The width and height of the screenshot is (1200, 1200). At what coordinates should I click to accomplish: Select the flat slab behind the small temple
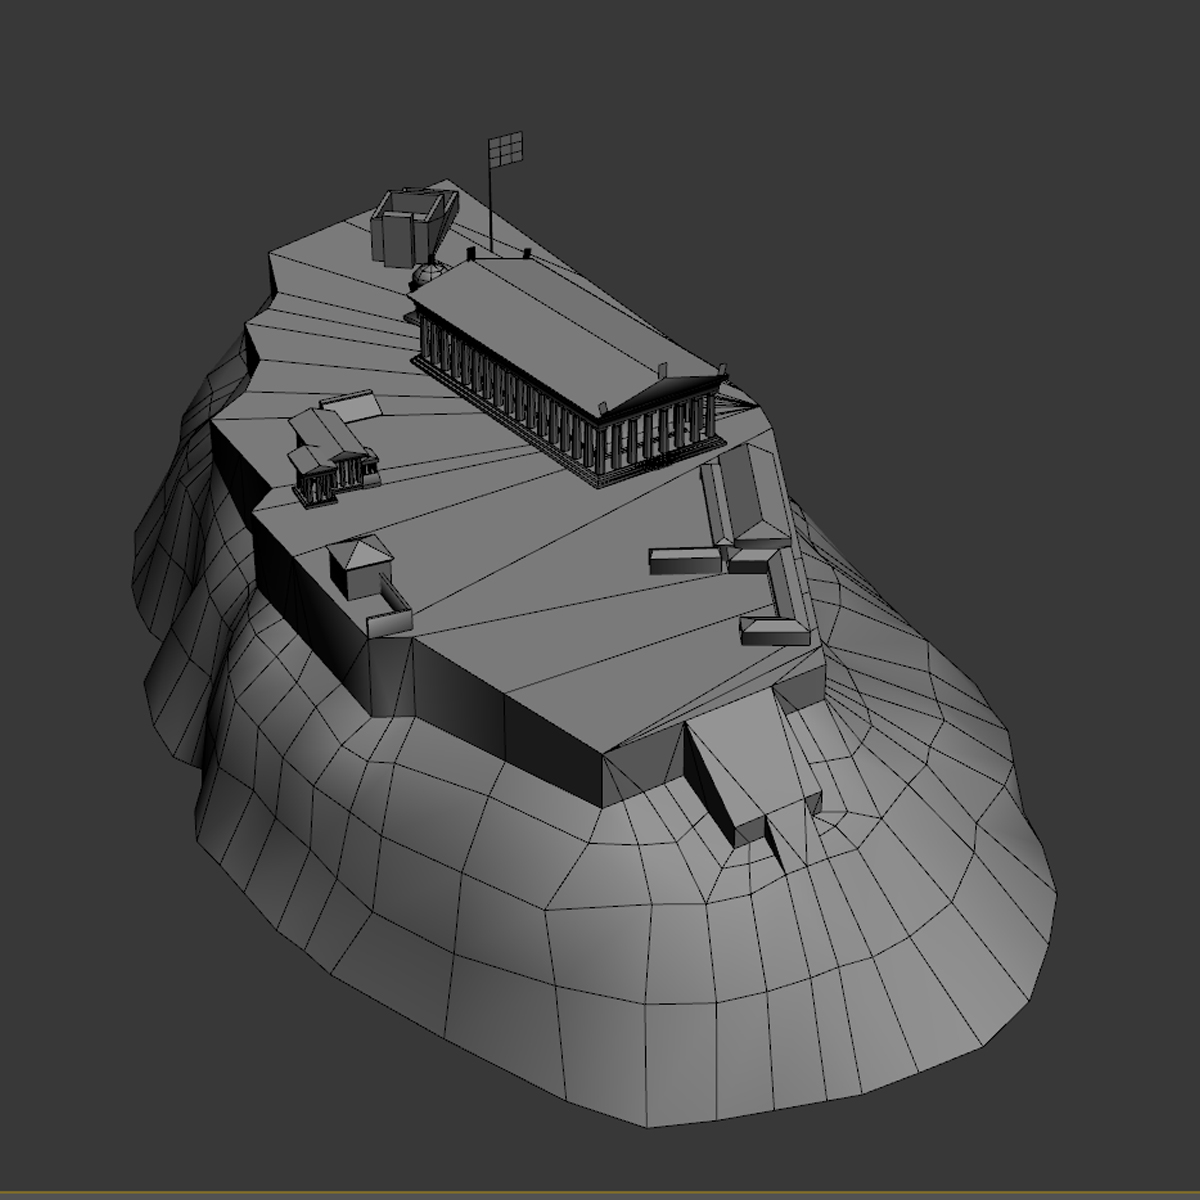point(353,404)
